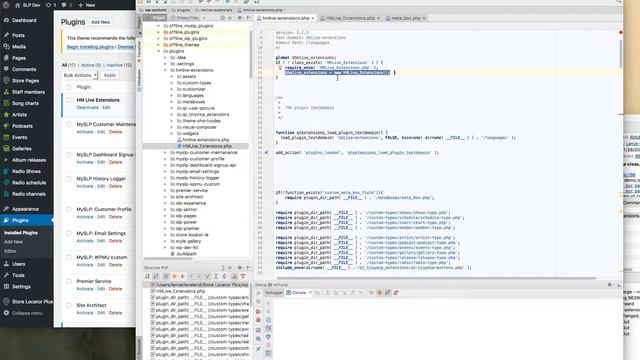
Task: Click Deactivate link under HM Live Extensions
Action: 88,108
